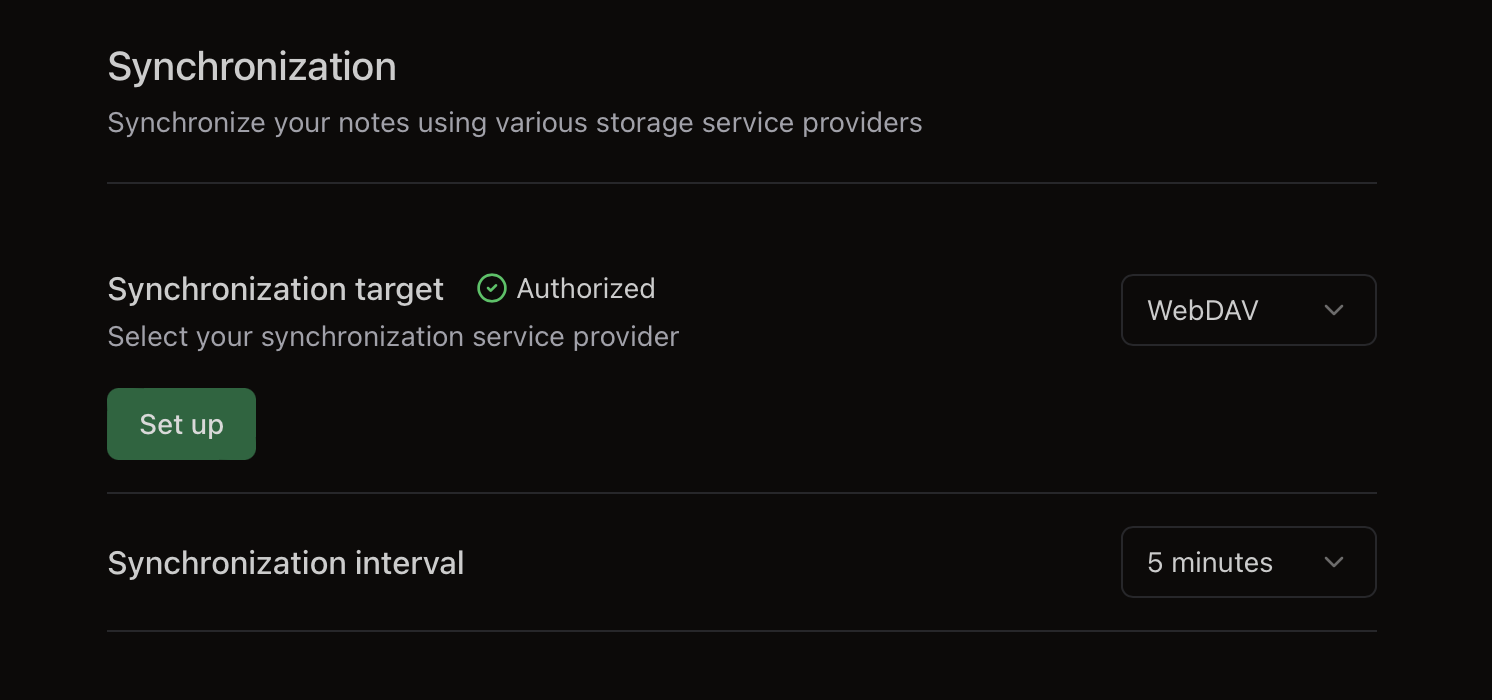Click the "5 minutes" value text

[1209, 562]
